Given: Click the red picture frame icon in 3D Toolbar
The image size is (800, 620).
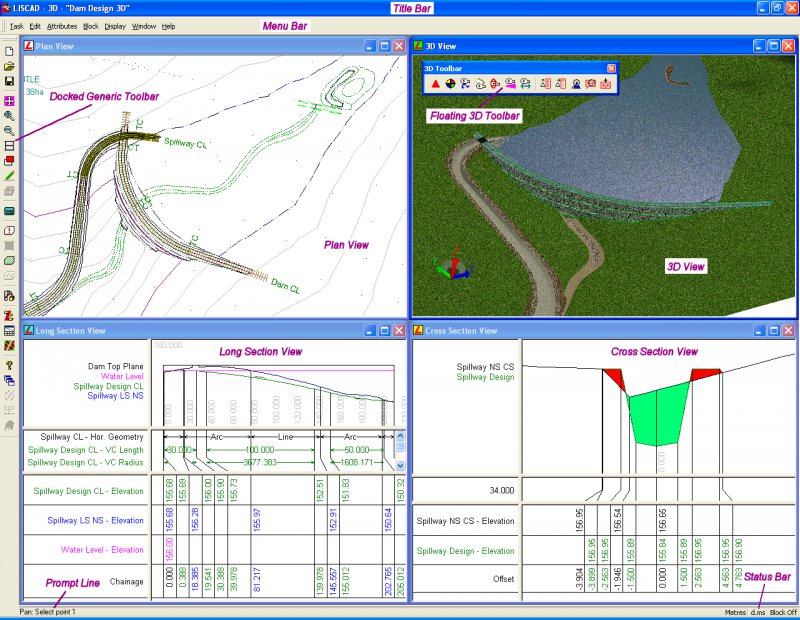Looking at the screenshot, I should [591, 84].
